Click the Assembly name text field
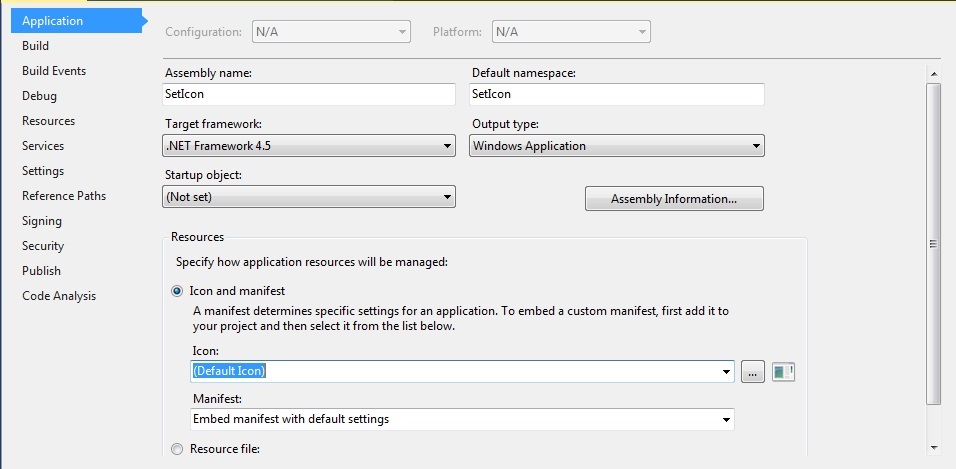 pos(309,95)
